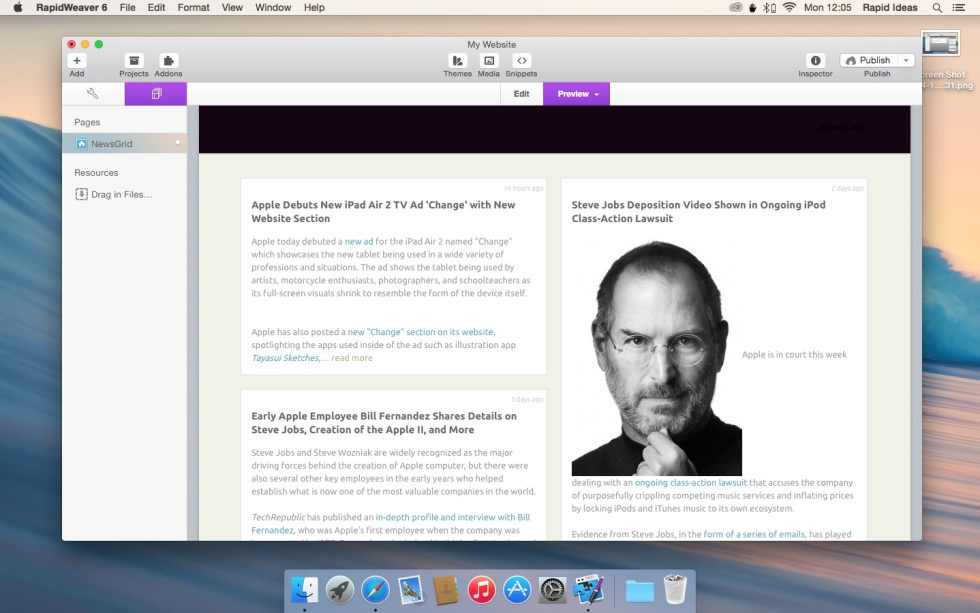Viewport: 980px width, 613px height.
Task: Open the form of a series of emails link
Action: pyautogui.click(x=754, y=534)
